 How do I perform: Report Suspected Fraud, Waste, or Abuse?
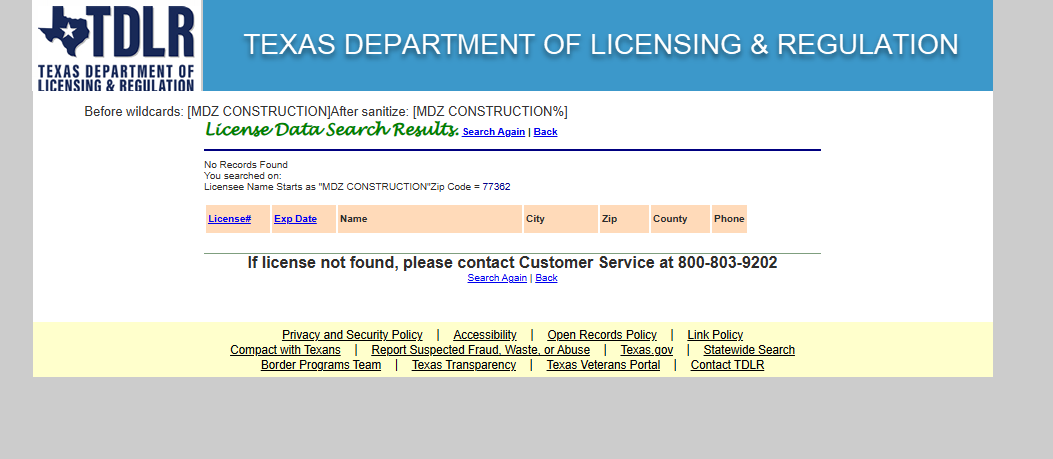(x=481, y=349)
